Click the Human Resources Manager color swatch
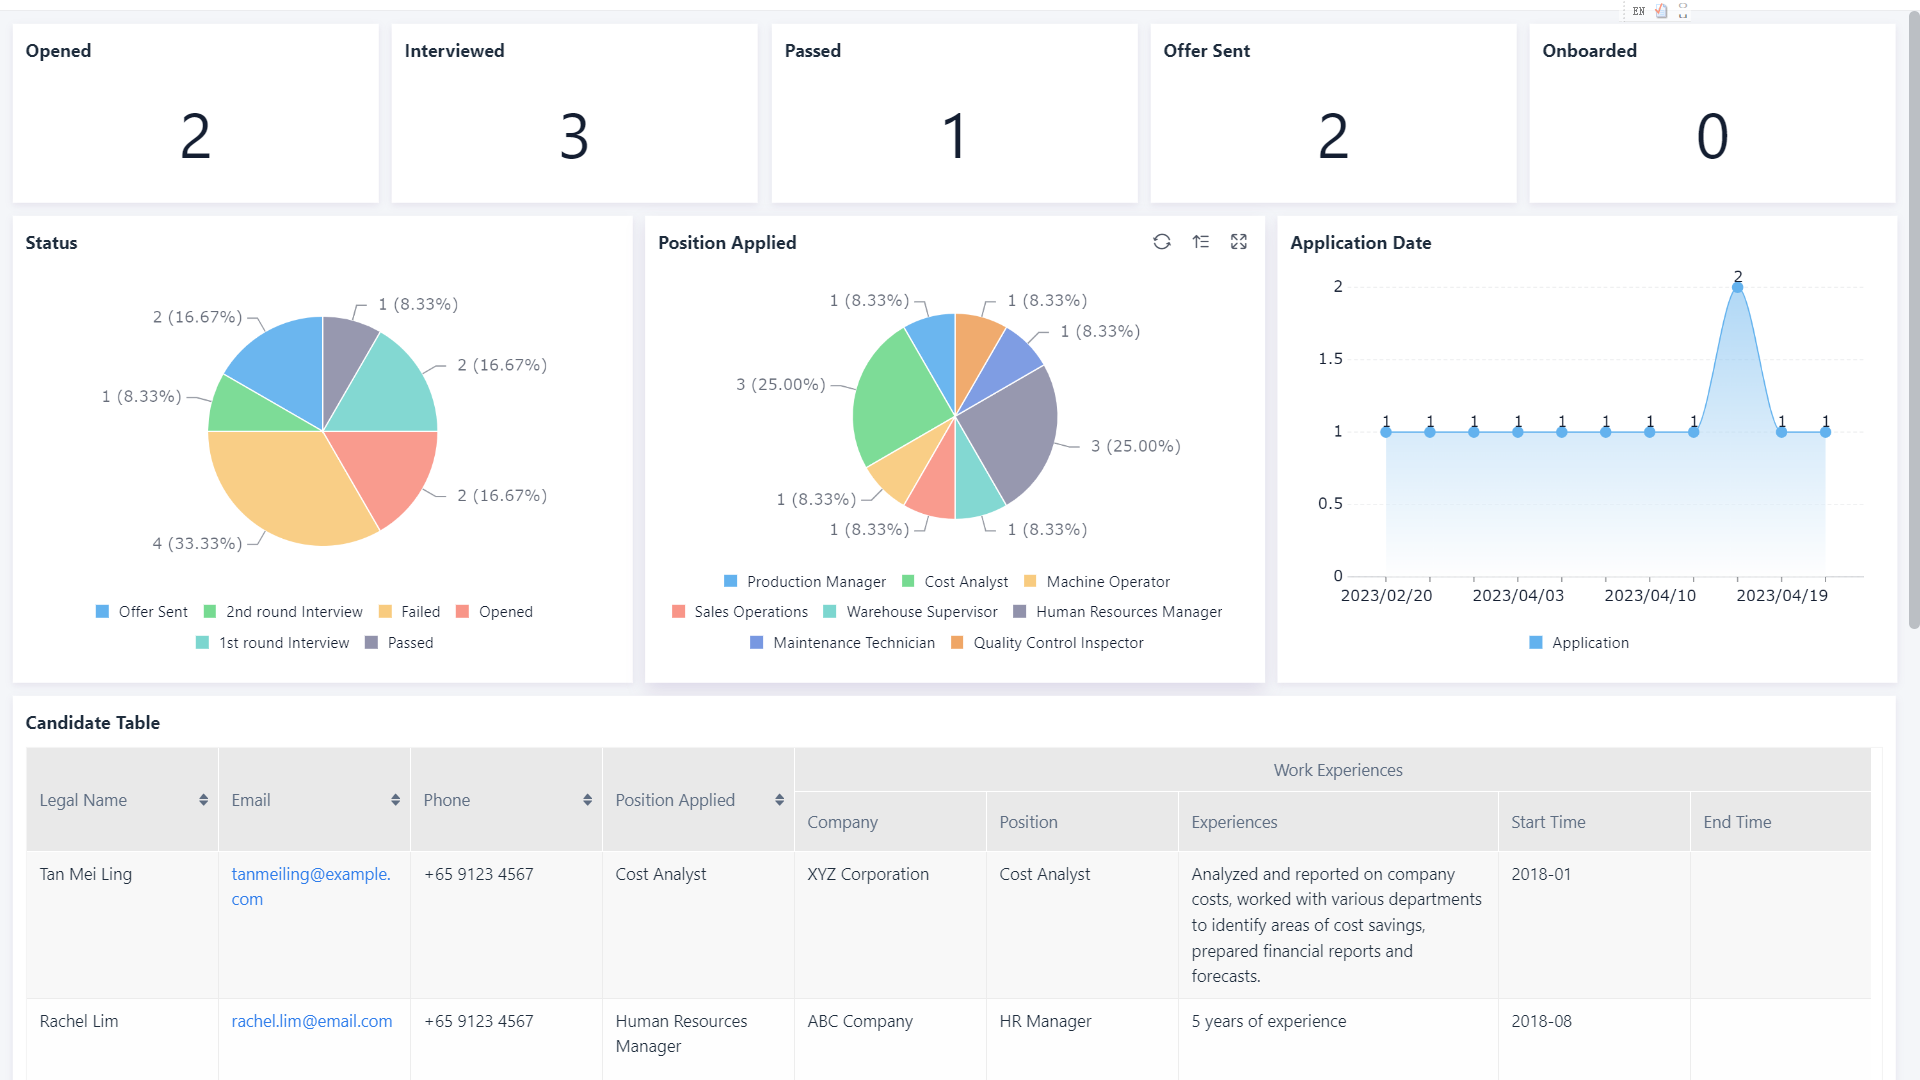 pos(1019,612)
